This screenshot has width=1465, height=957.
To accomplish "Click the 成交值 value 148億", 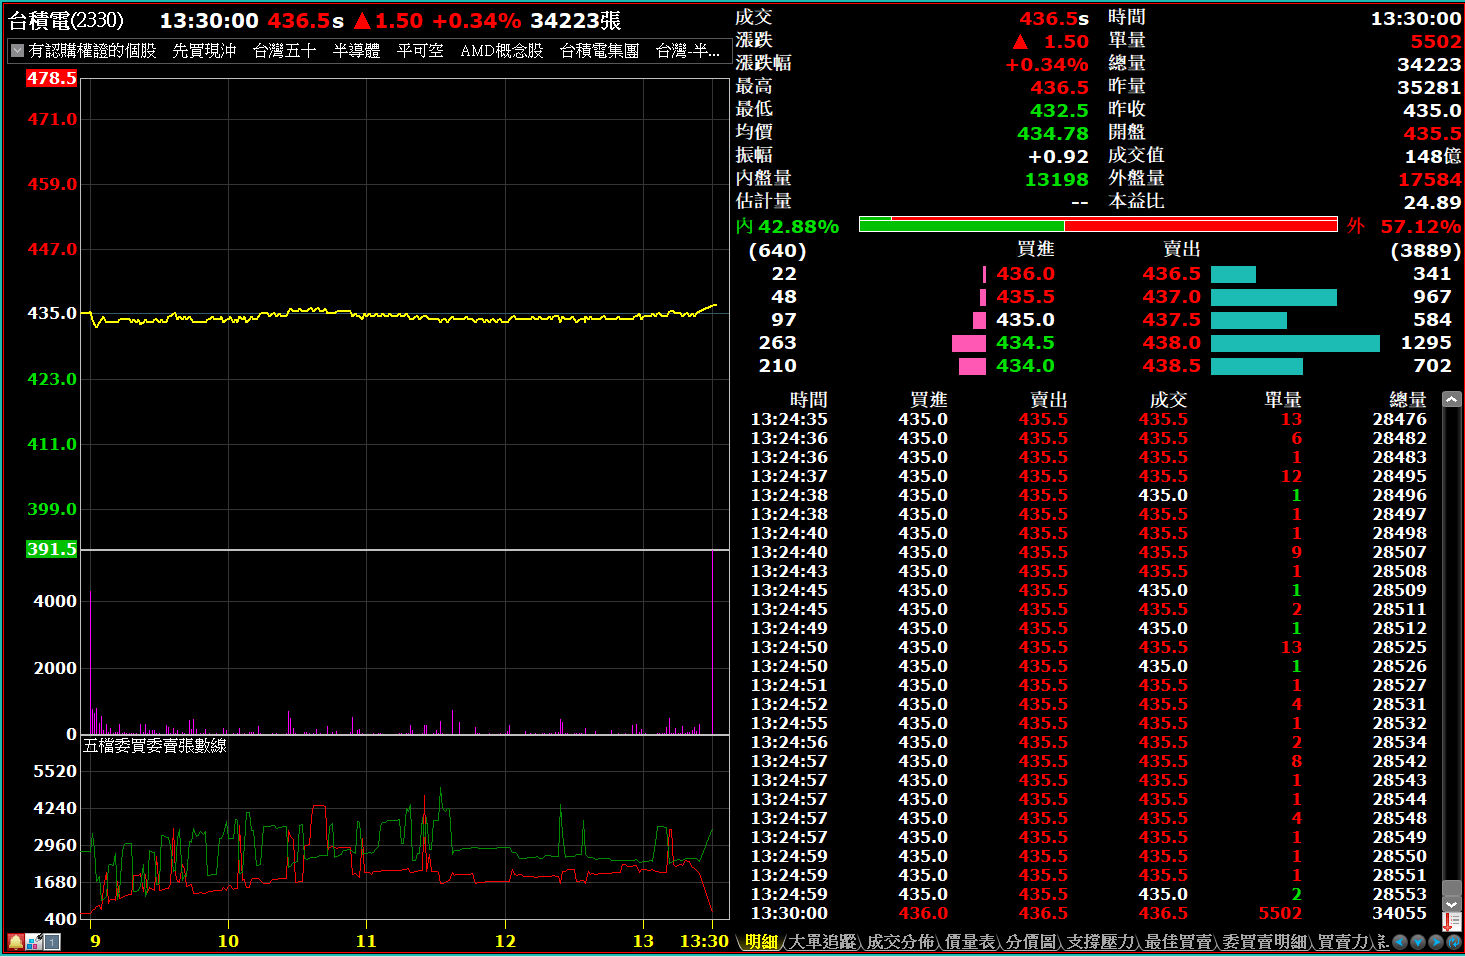I will click(x=1433, y=156).
